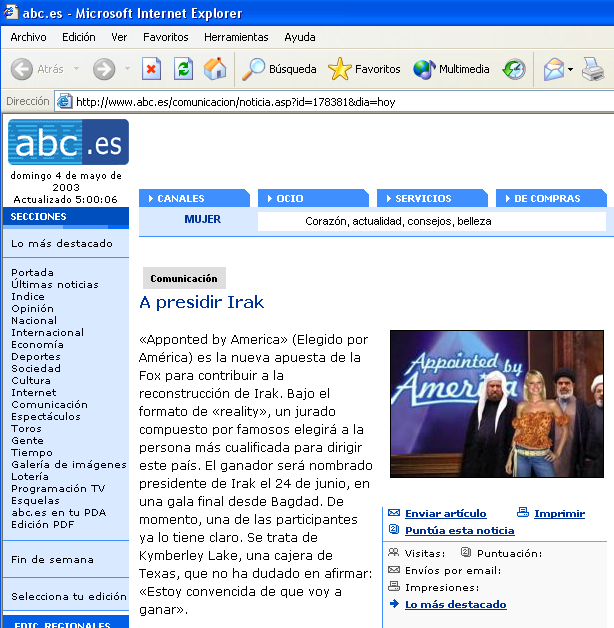Open Lotería in the sidebar
614x628 pixels.
[x=30, y=477]
